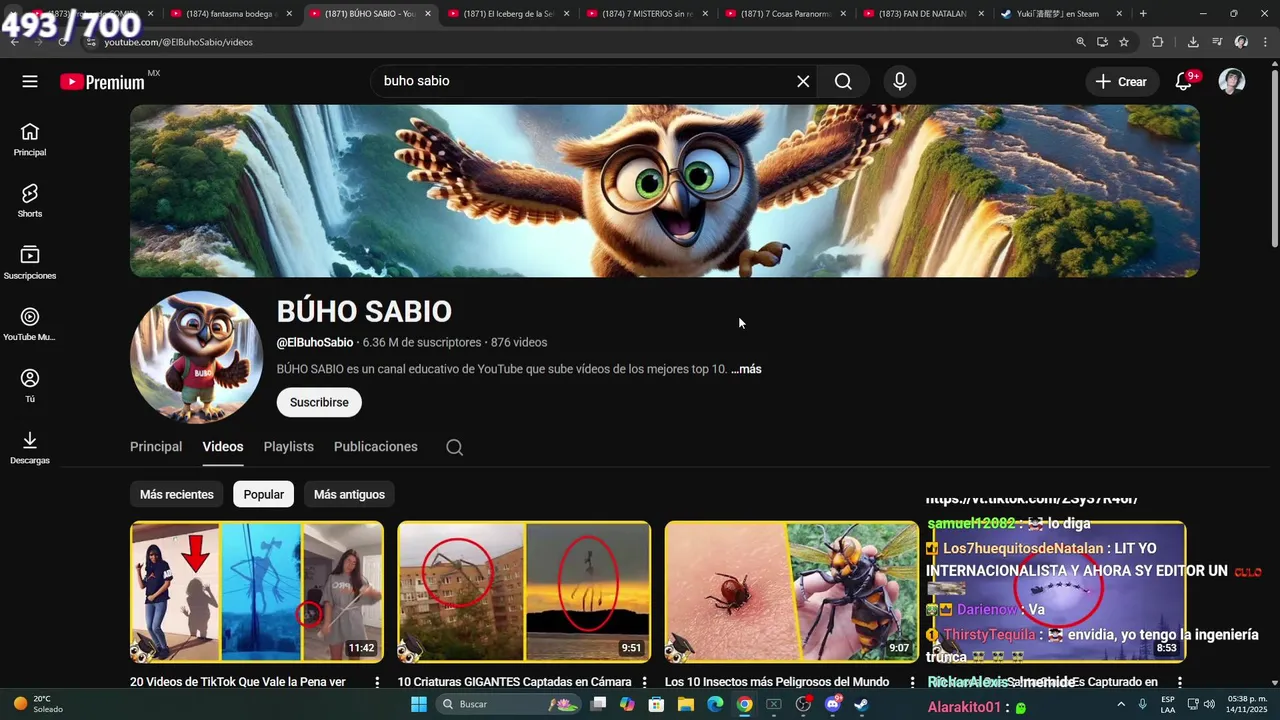Image resolution: width=1280 pixels, height=720 pixels.
Task: Open options menu for 10 Criaturas GIGANTES
Action: tap(644, 682)
